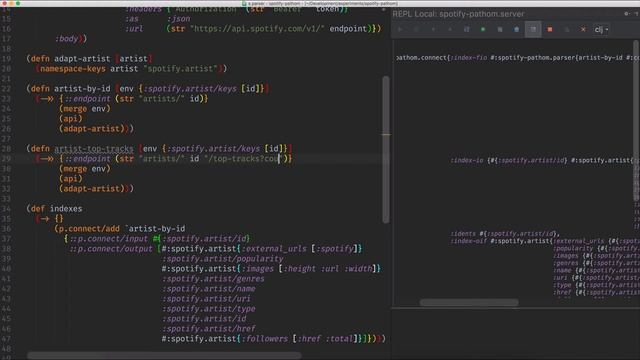
Task: Open REPL panel gear settings
Action: (627, 13)
